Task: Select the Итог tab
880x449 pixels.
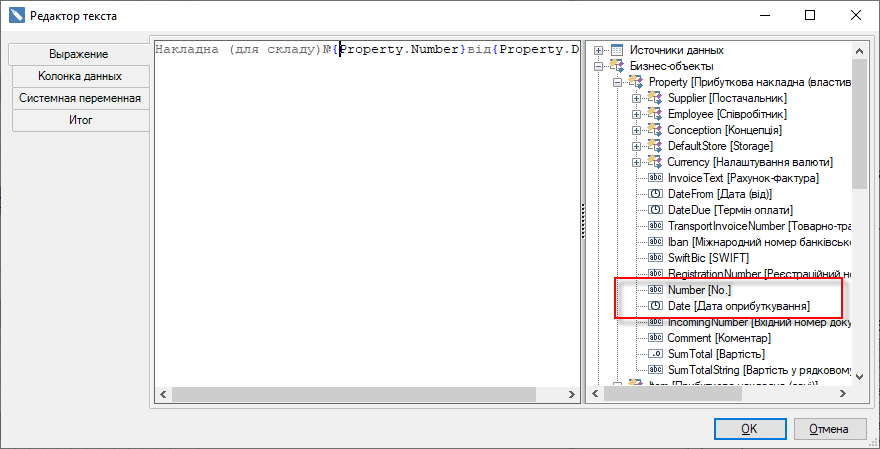Action: tap(80, 120)
